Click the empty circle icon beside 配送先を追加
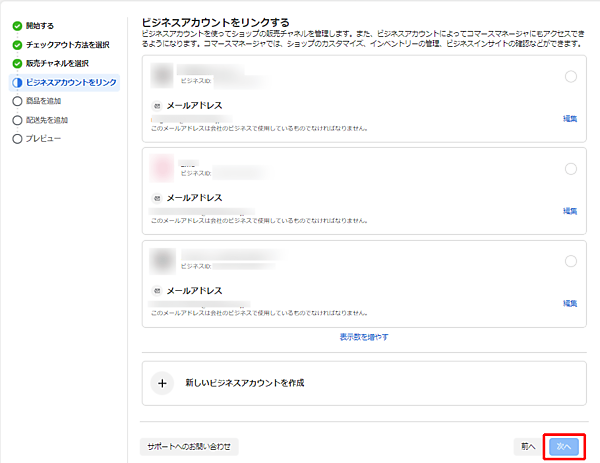 (17, 120)
